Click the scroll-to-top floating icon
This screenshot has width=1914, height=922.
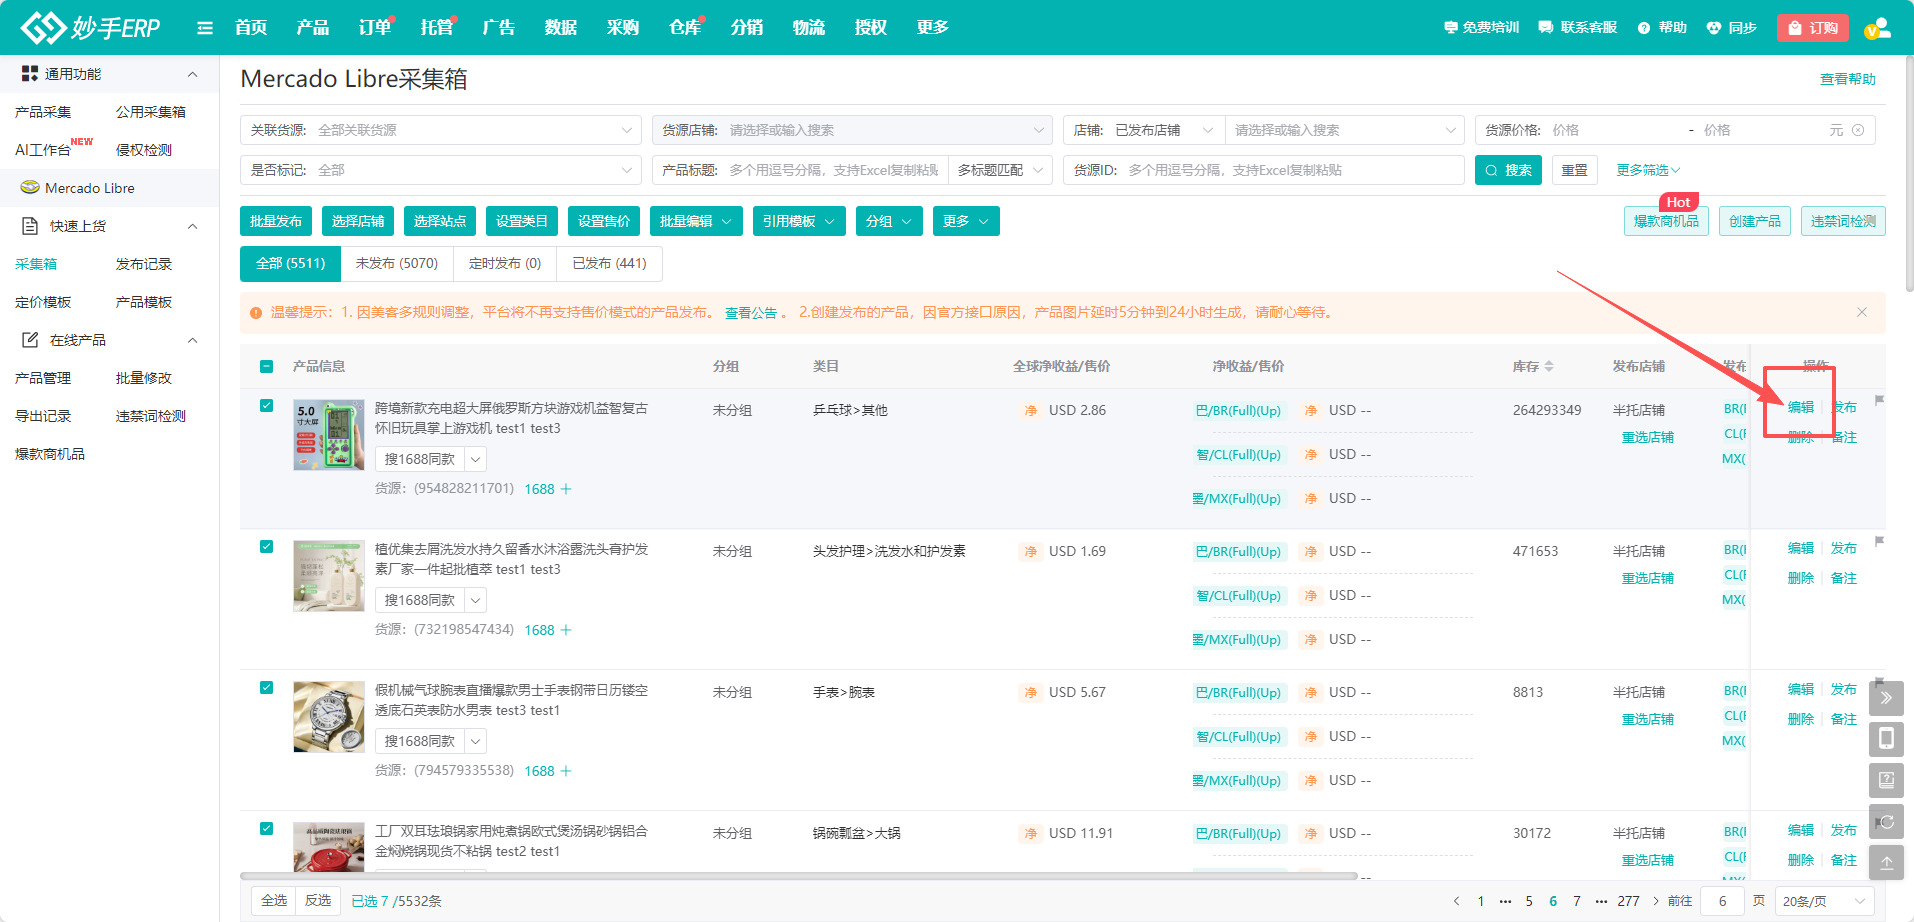1885,862
